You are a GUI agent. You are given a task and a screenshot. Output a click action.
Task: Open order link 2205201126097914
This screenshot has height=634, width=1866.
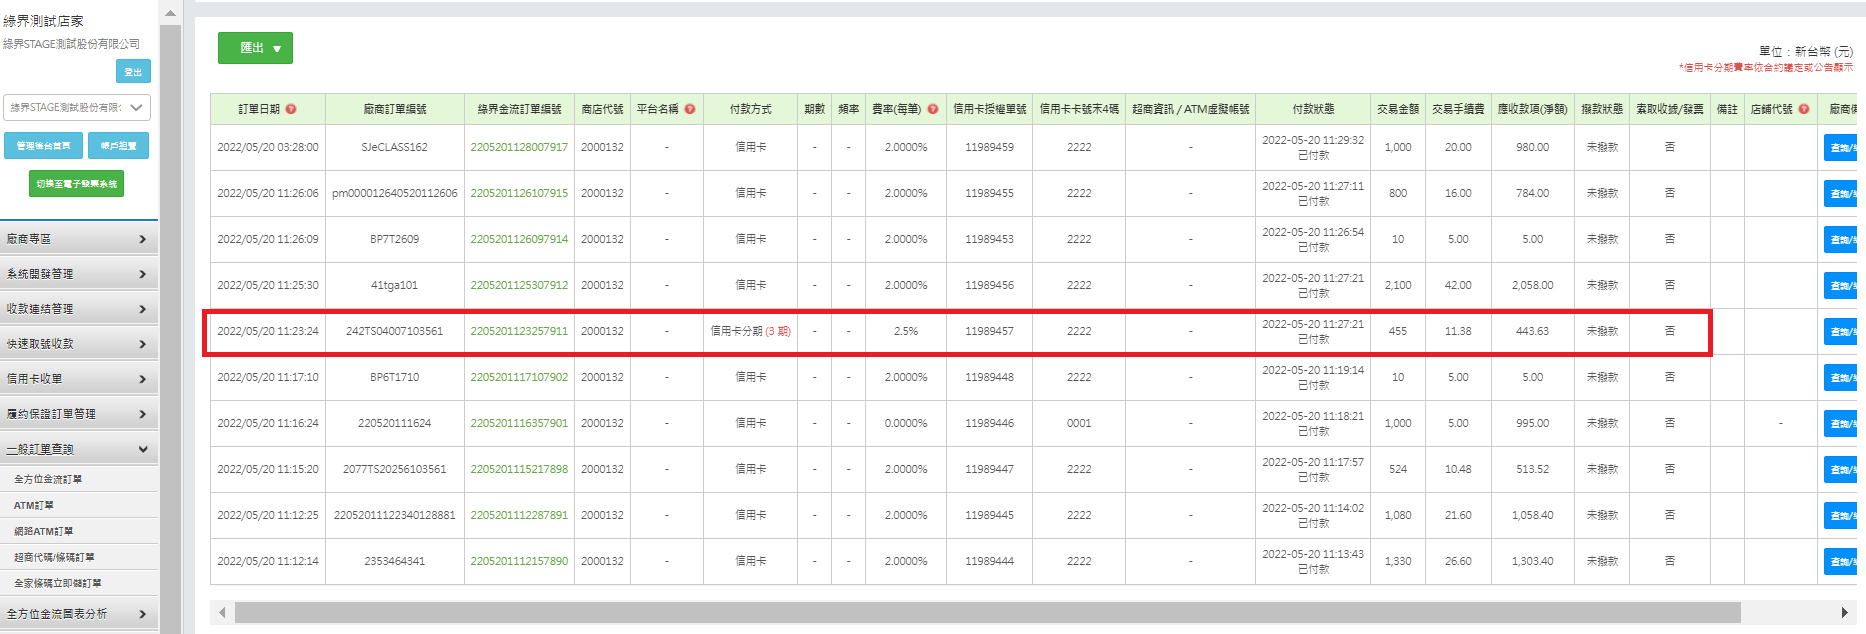(x=519, y=239)
